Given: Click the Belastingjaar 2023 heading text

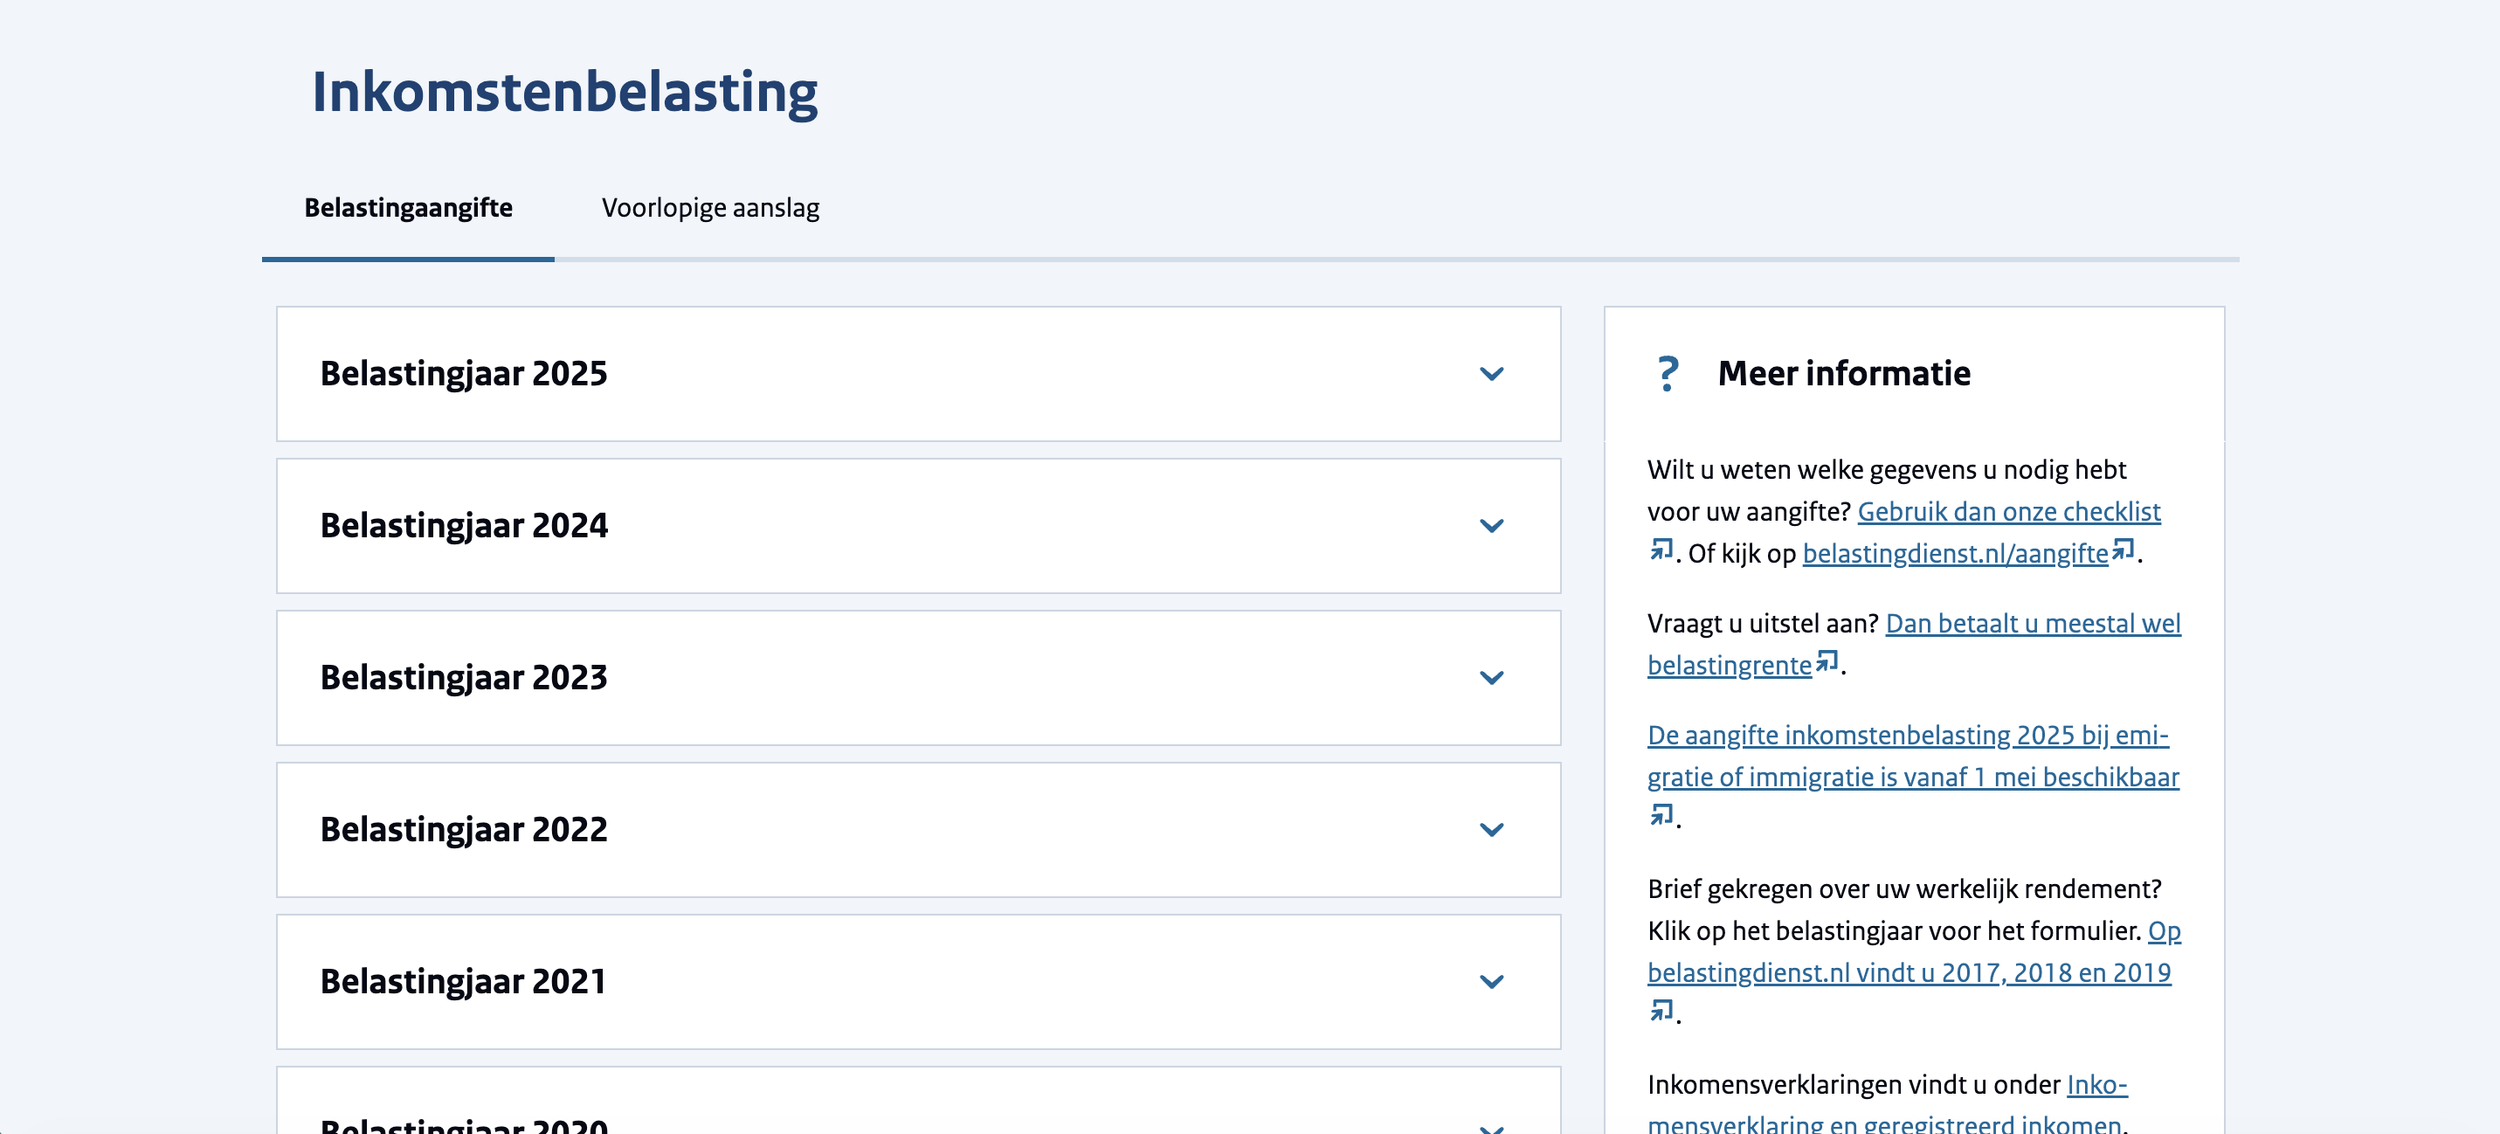Looking at the screenshot, I should (x=463, y=678).
